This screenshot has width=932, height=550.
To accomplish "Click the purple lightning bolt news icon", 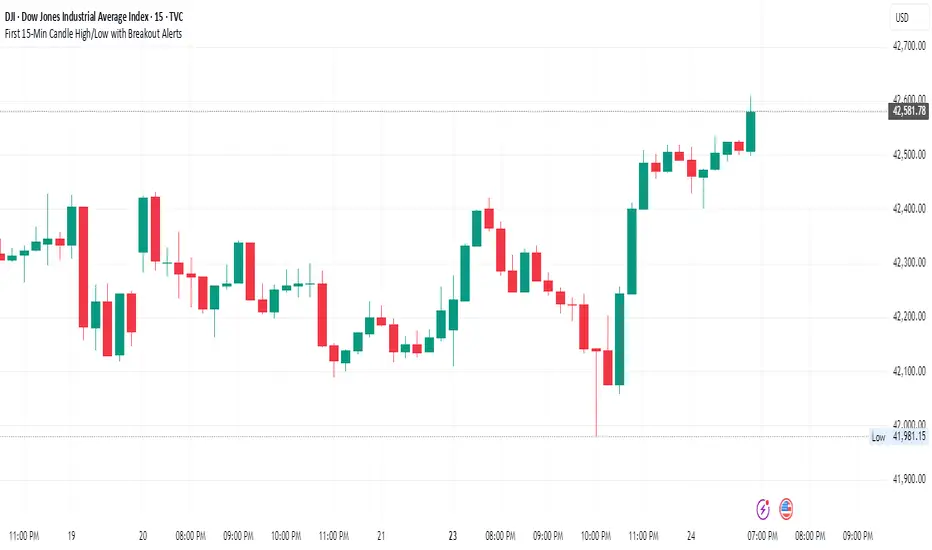I will click(x=765, y=508).
